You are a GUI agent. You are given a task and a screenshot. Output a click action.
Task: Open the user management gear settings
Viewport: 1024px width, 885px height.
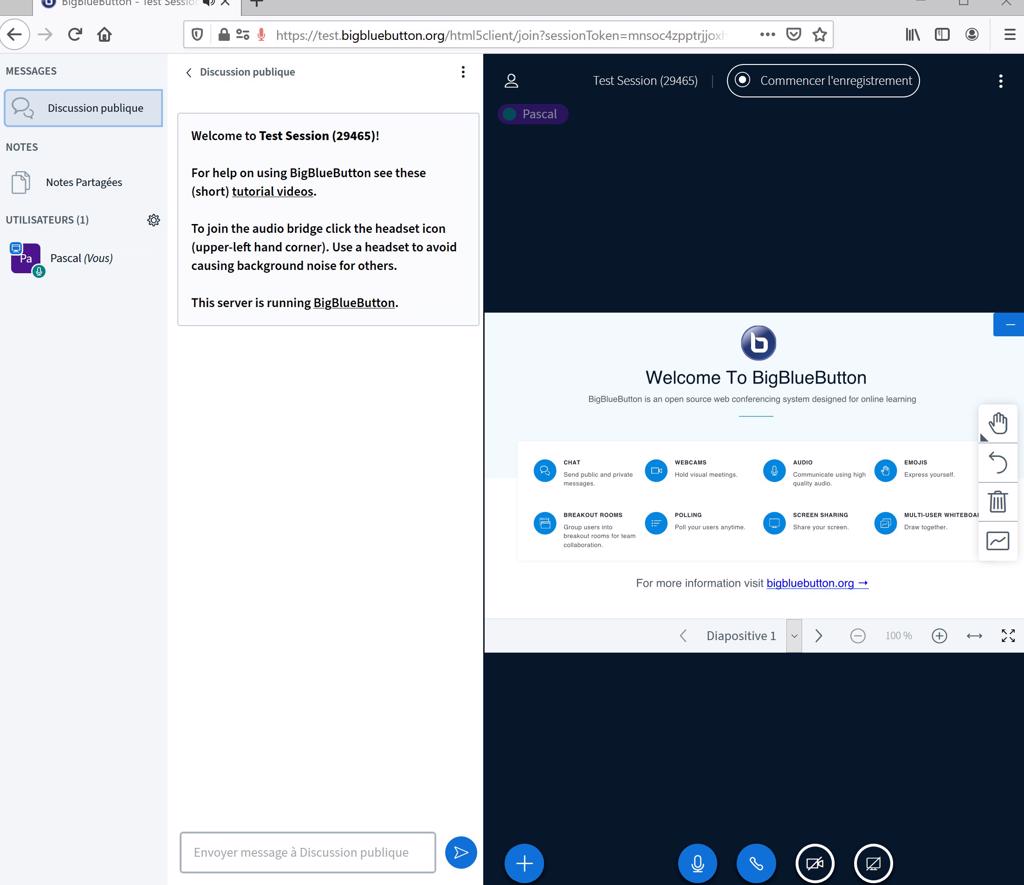tap(153, 220)
